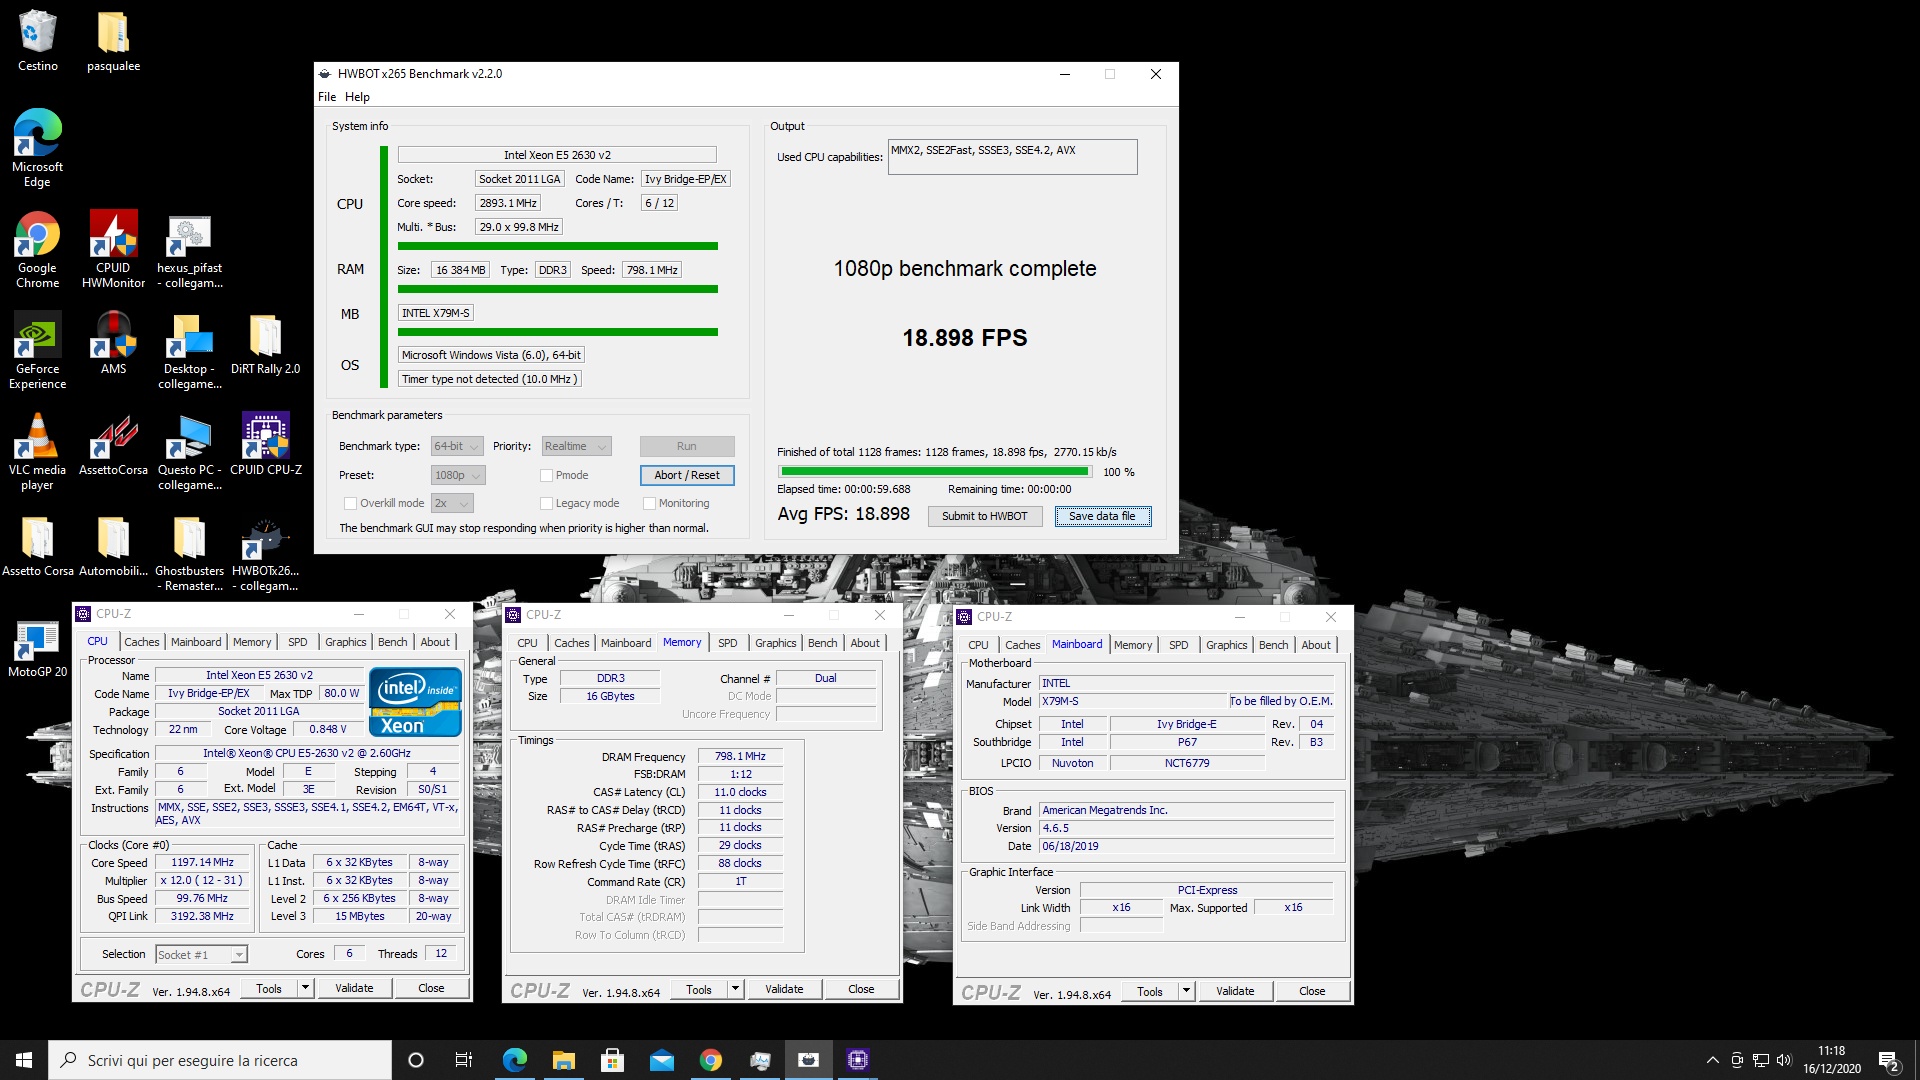Switch to CPU-Z taskbar icon

[858, 1060]
